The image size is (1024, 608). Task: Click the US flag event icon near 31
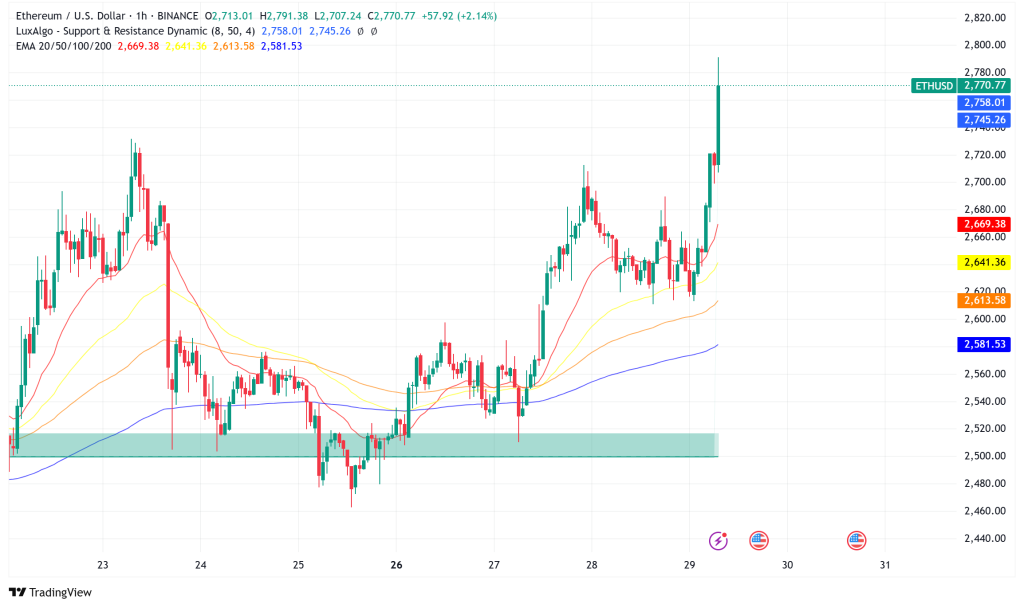(x=856, y=540)
